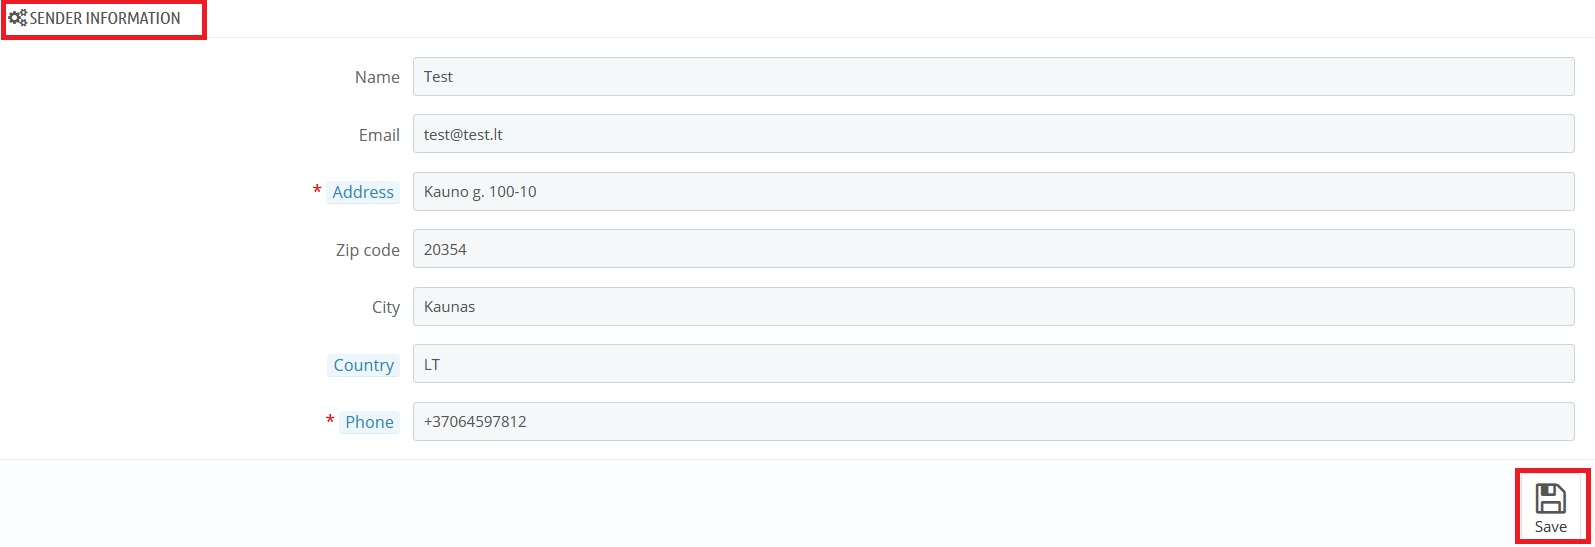Click the Country field containing LT
1595x547 pixels.
click(993, 364)
